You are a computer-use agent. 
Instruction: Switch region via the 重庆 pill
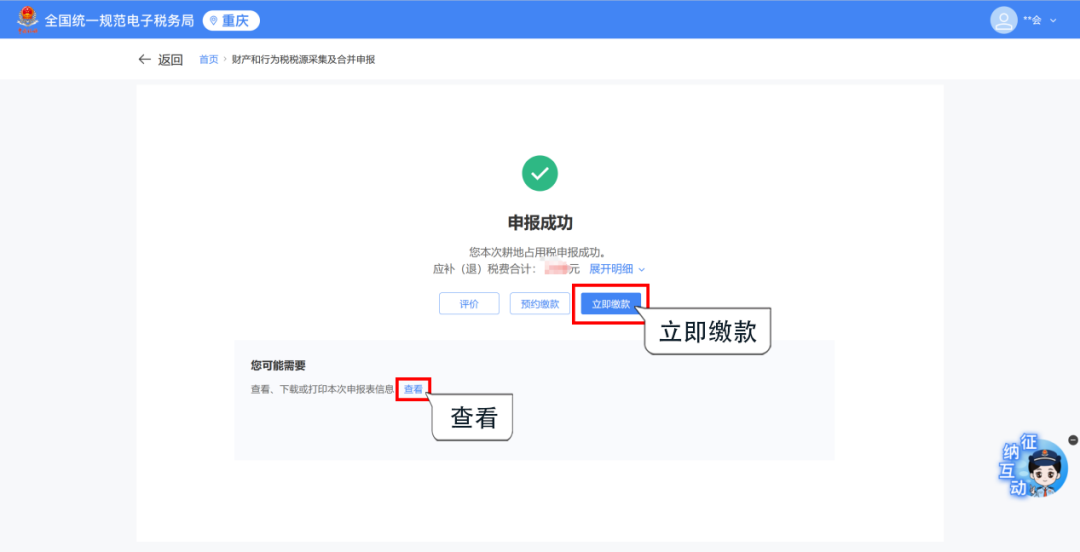[231, 21]
